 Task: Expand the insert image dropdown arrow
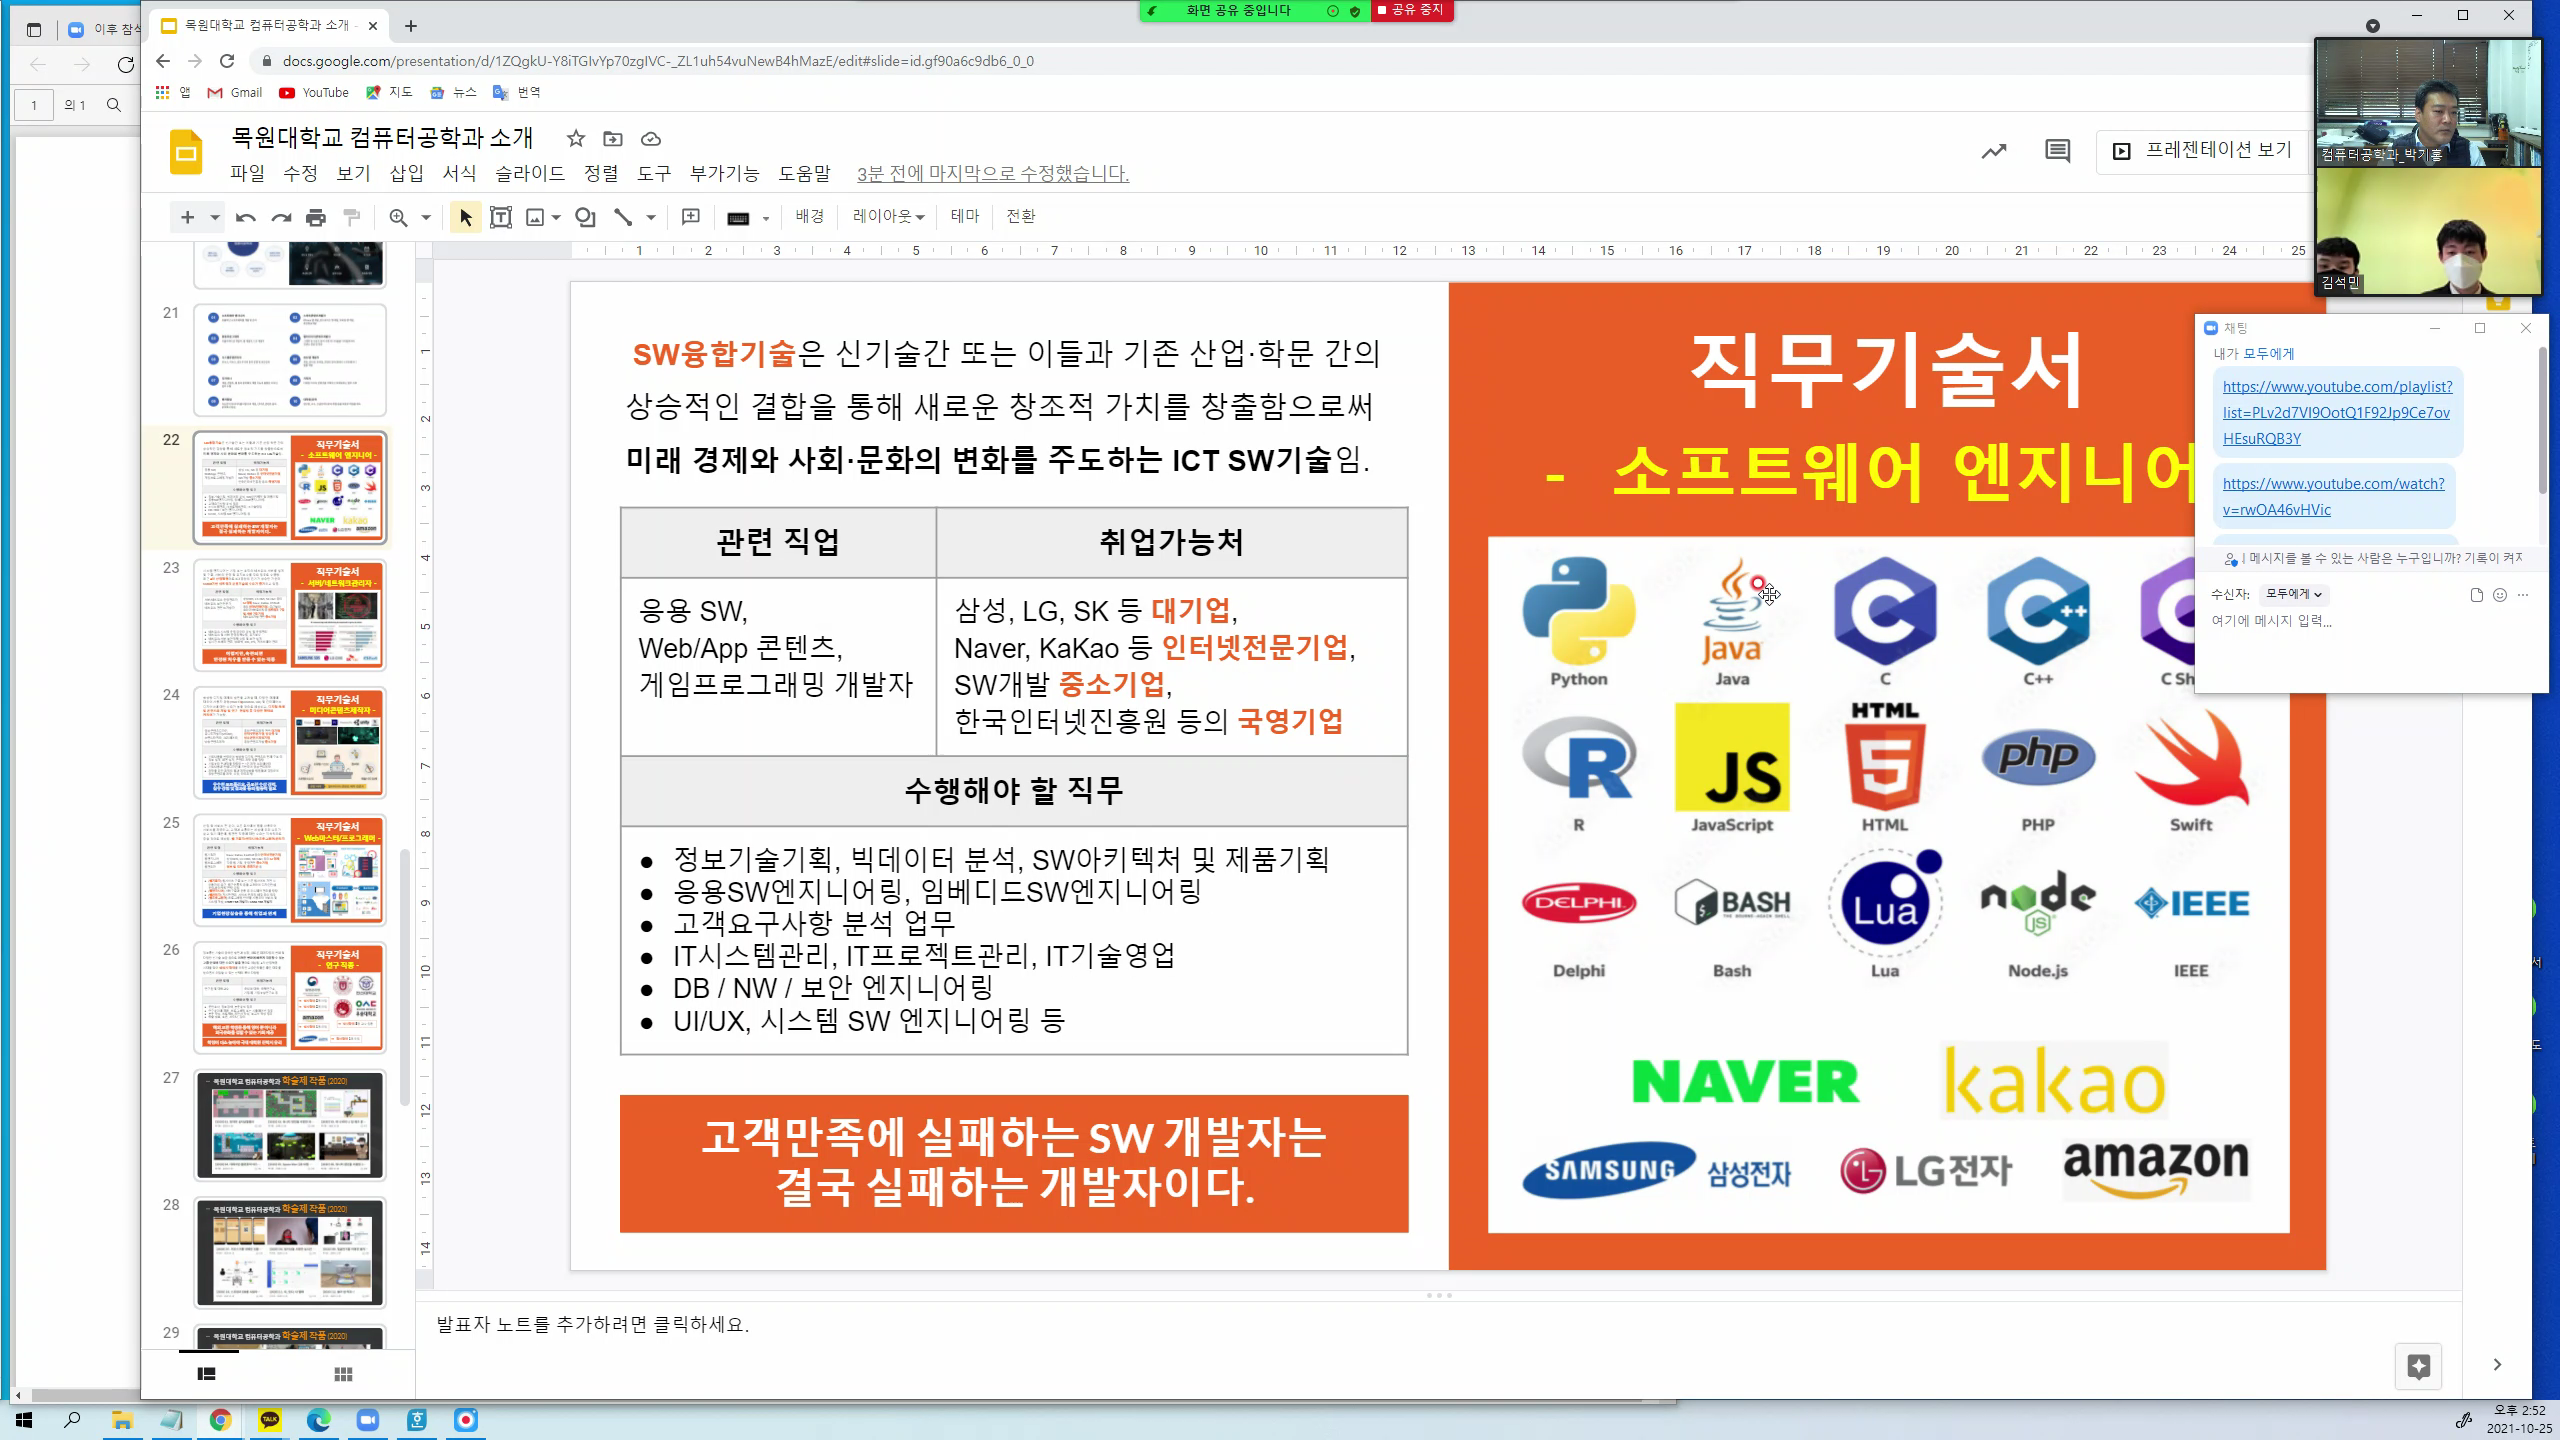[556, 217]
